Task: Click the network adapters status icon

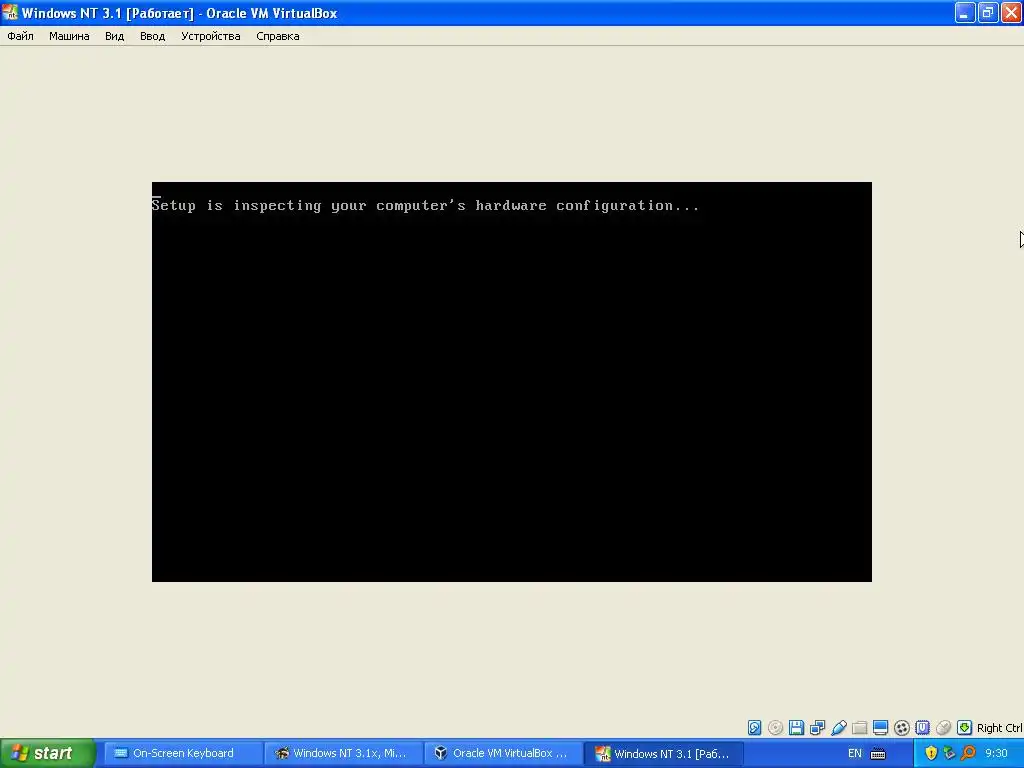Action: pos(817,728)
